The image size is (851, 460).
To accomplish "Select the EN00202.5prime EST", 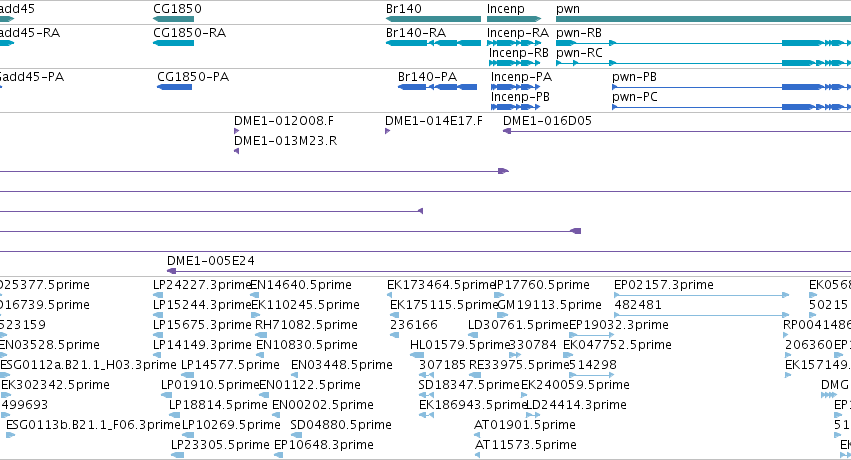I will click(x=276, y=416).
